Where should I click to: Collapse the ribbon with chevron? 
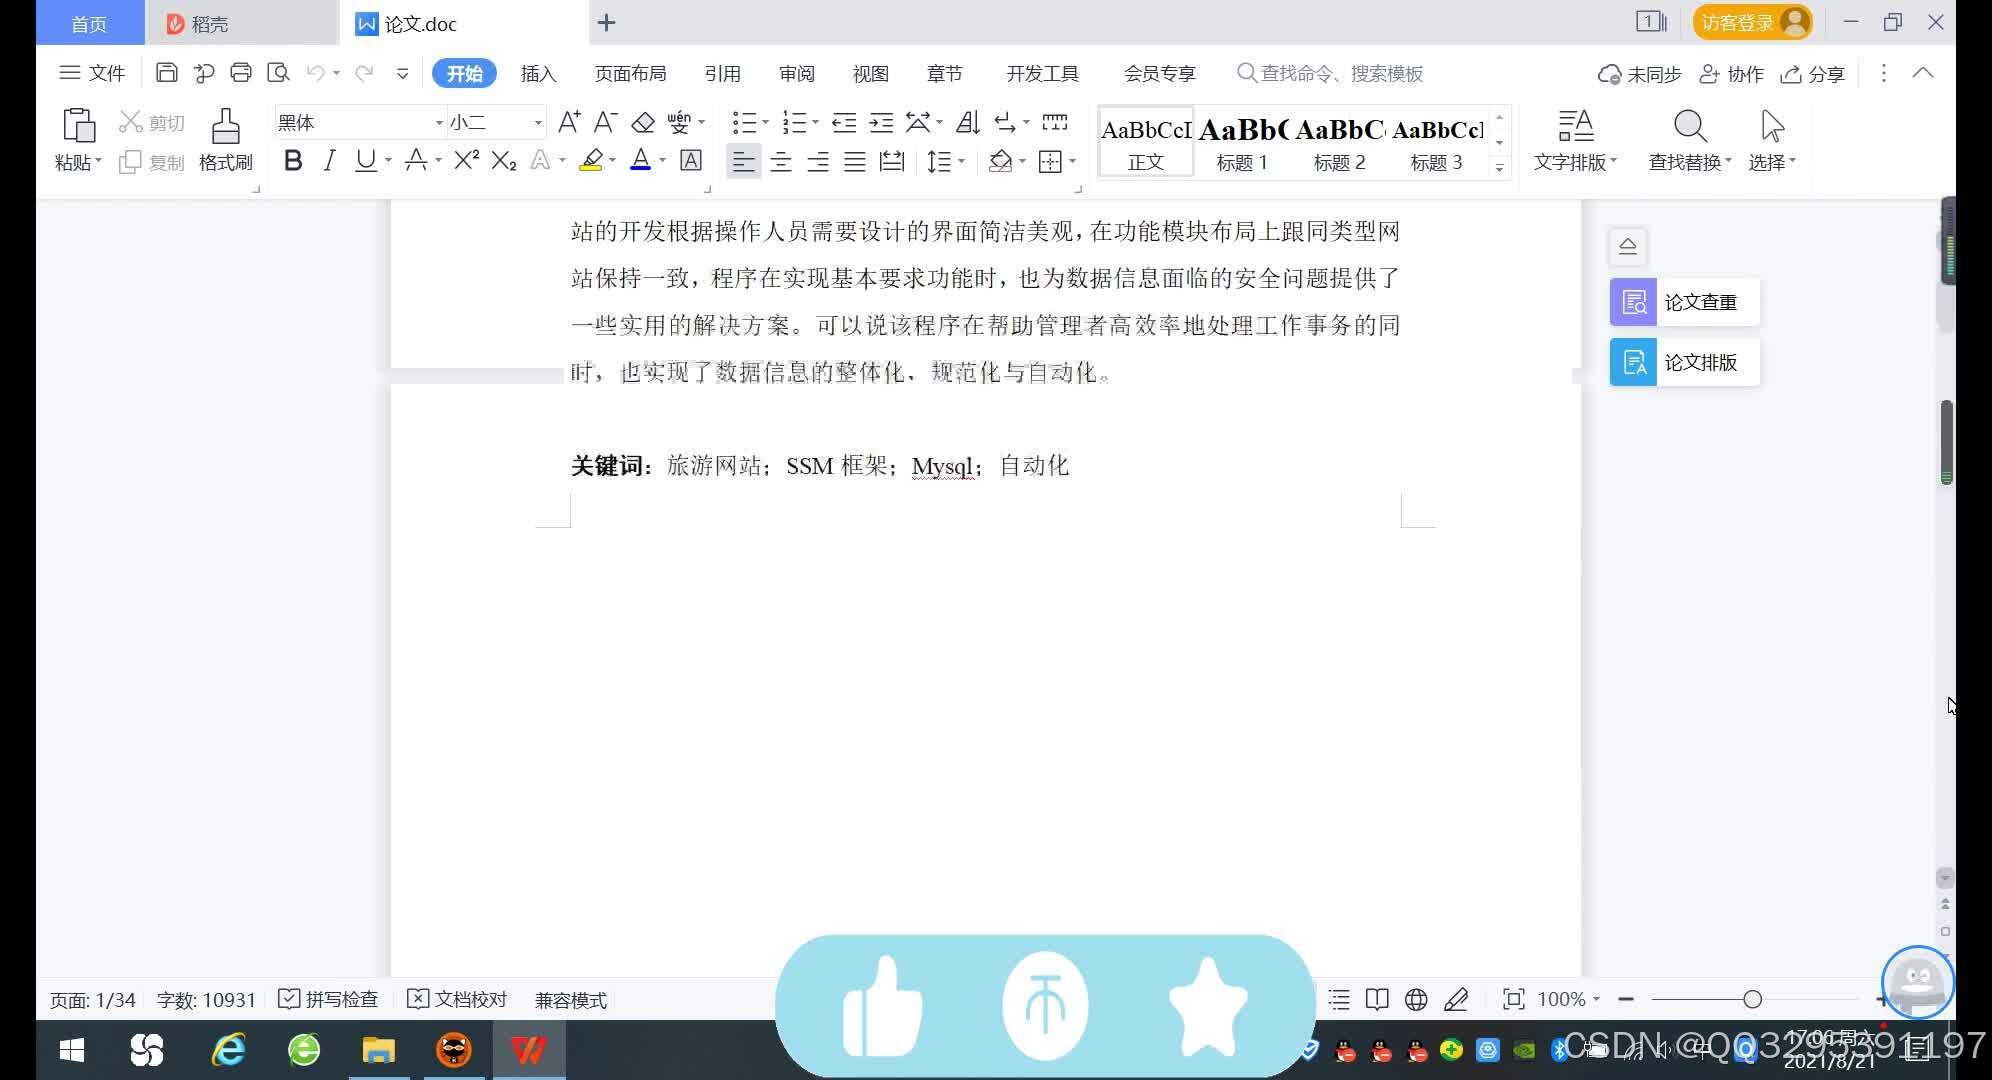(x=1922, y=73)
